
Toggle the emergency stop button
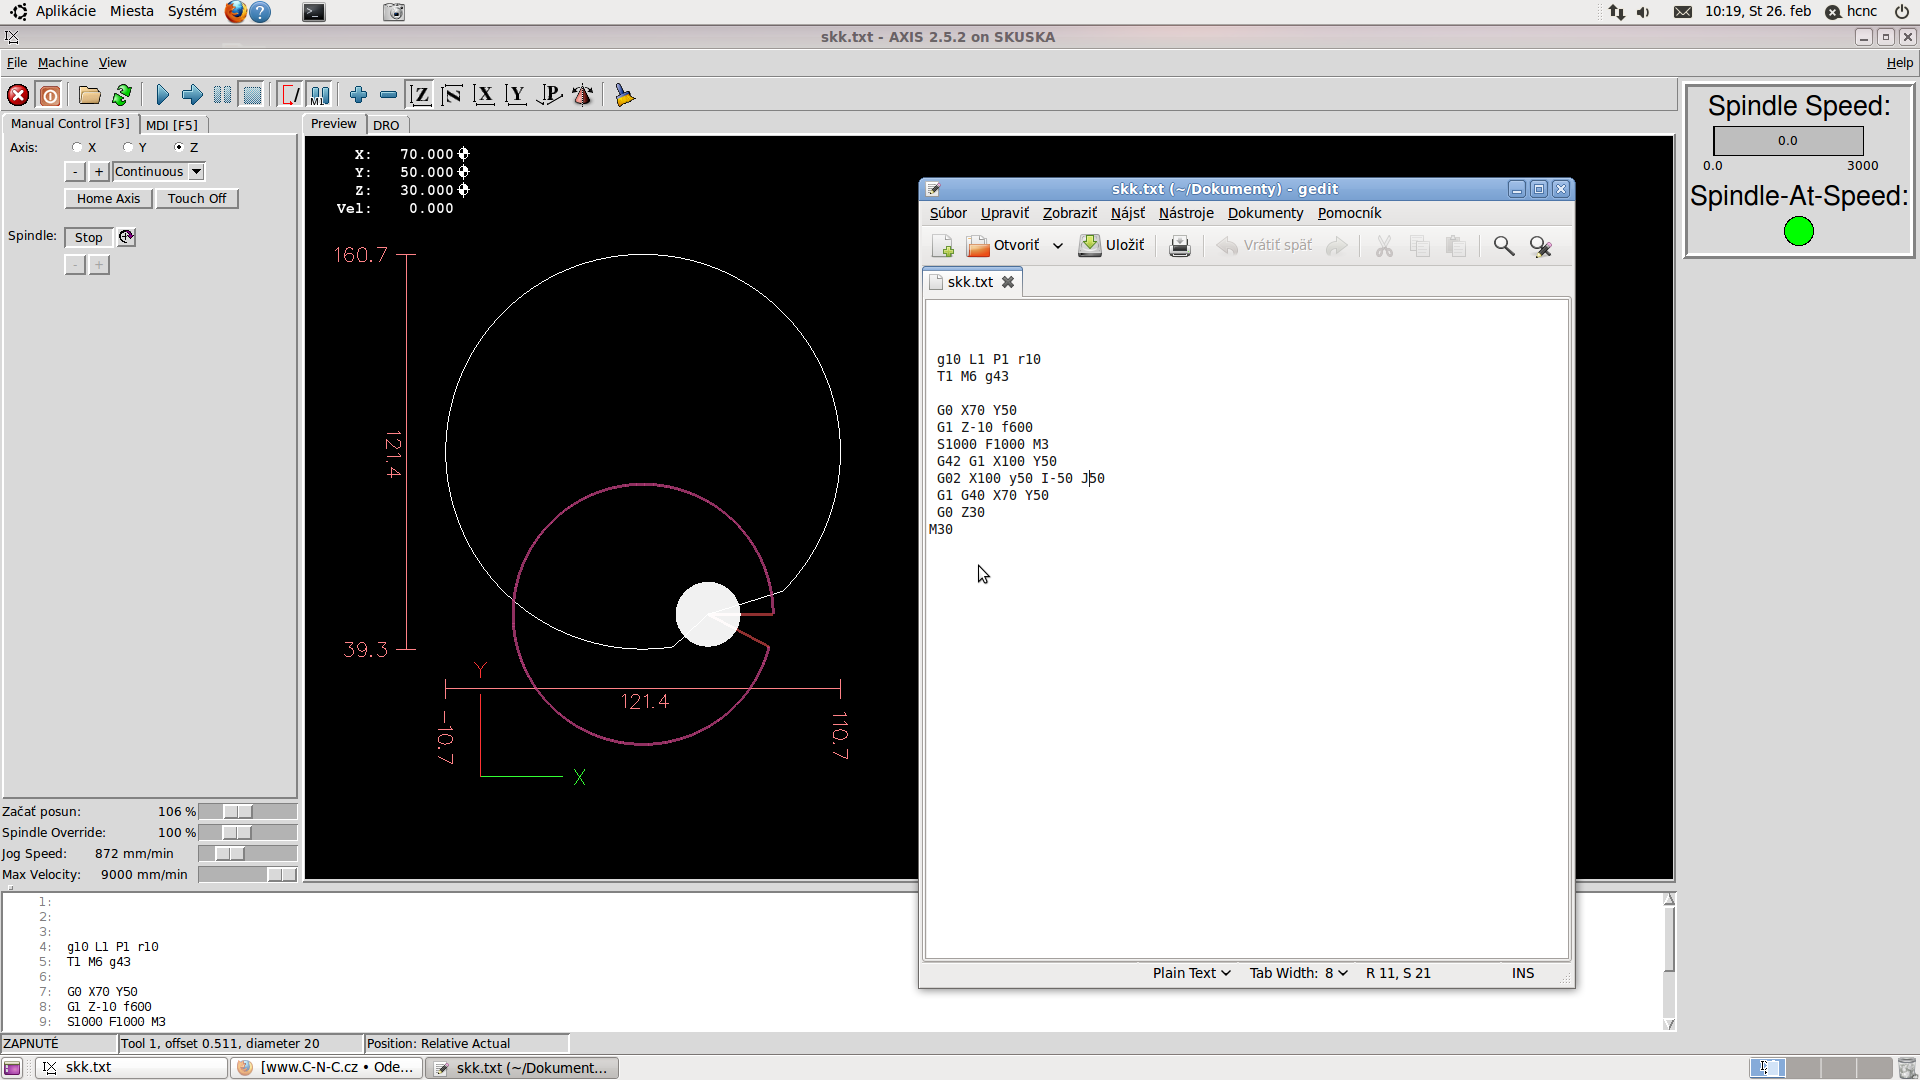pyautogui.click(x=18, y=95)
